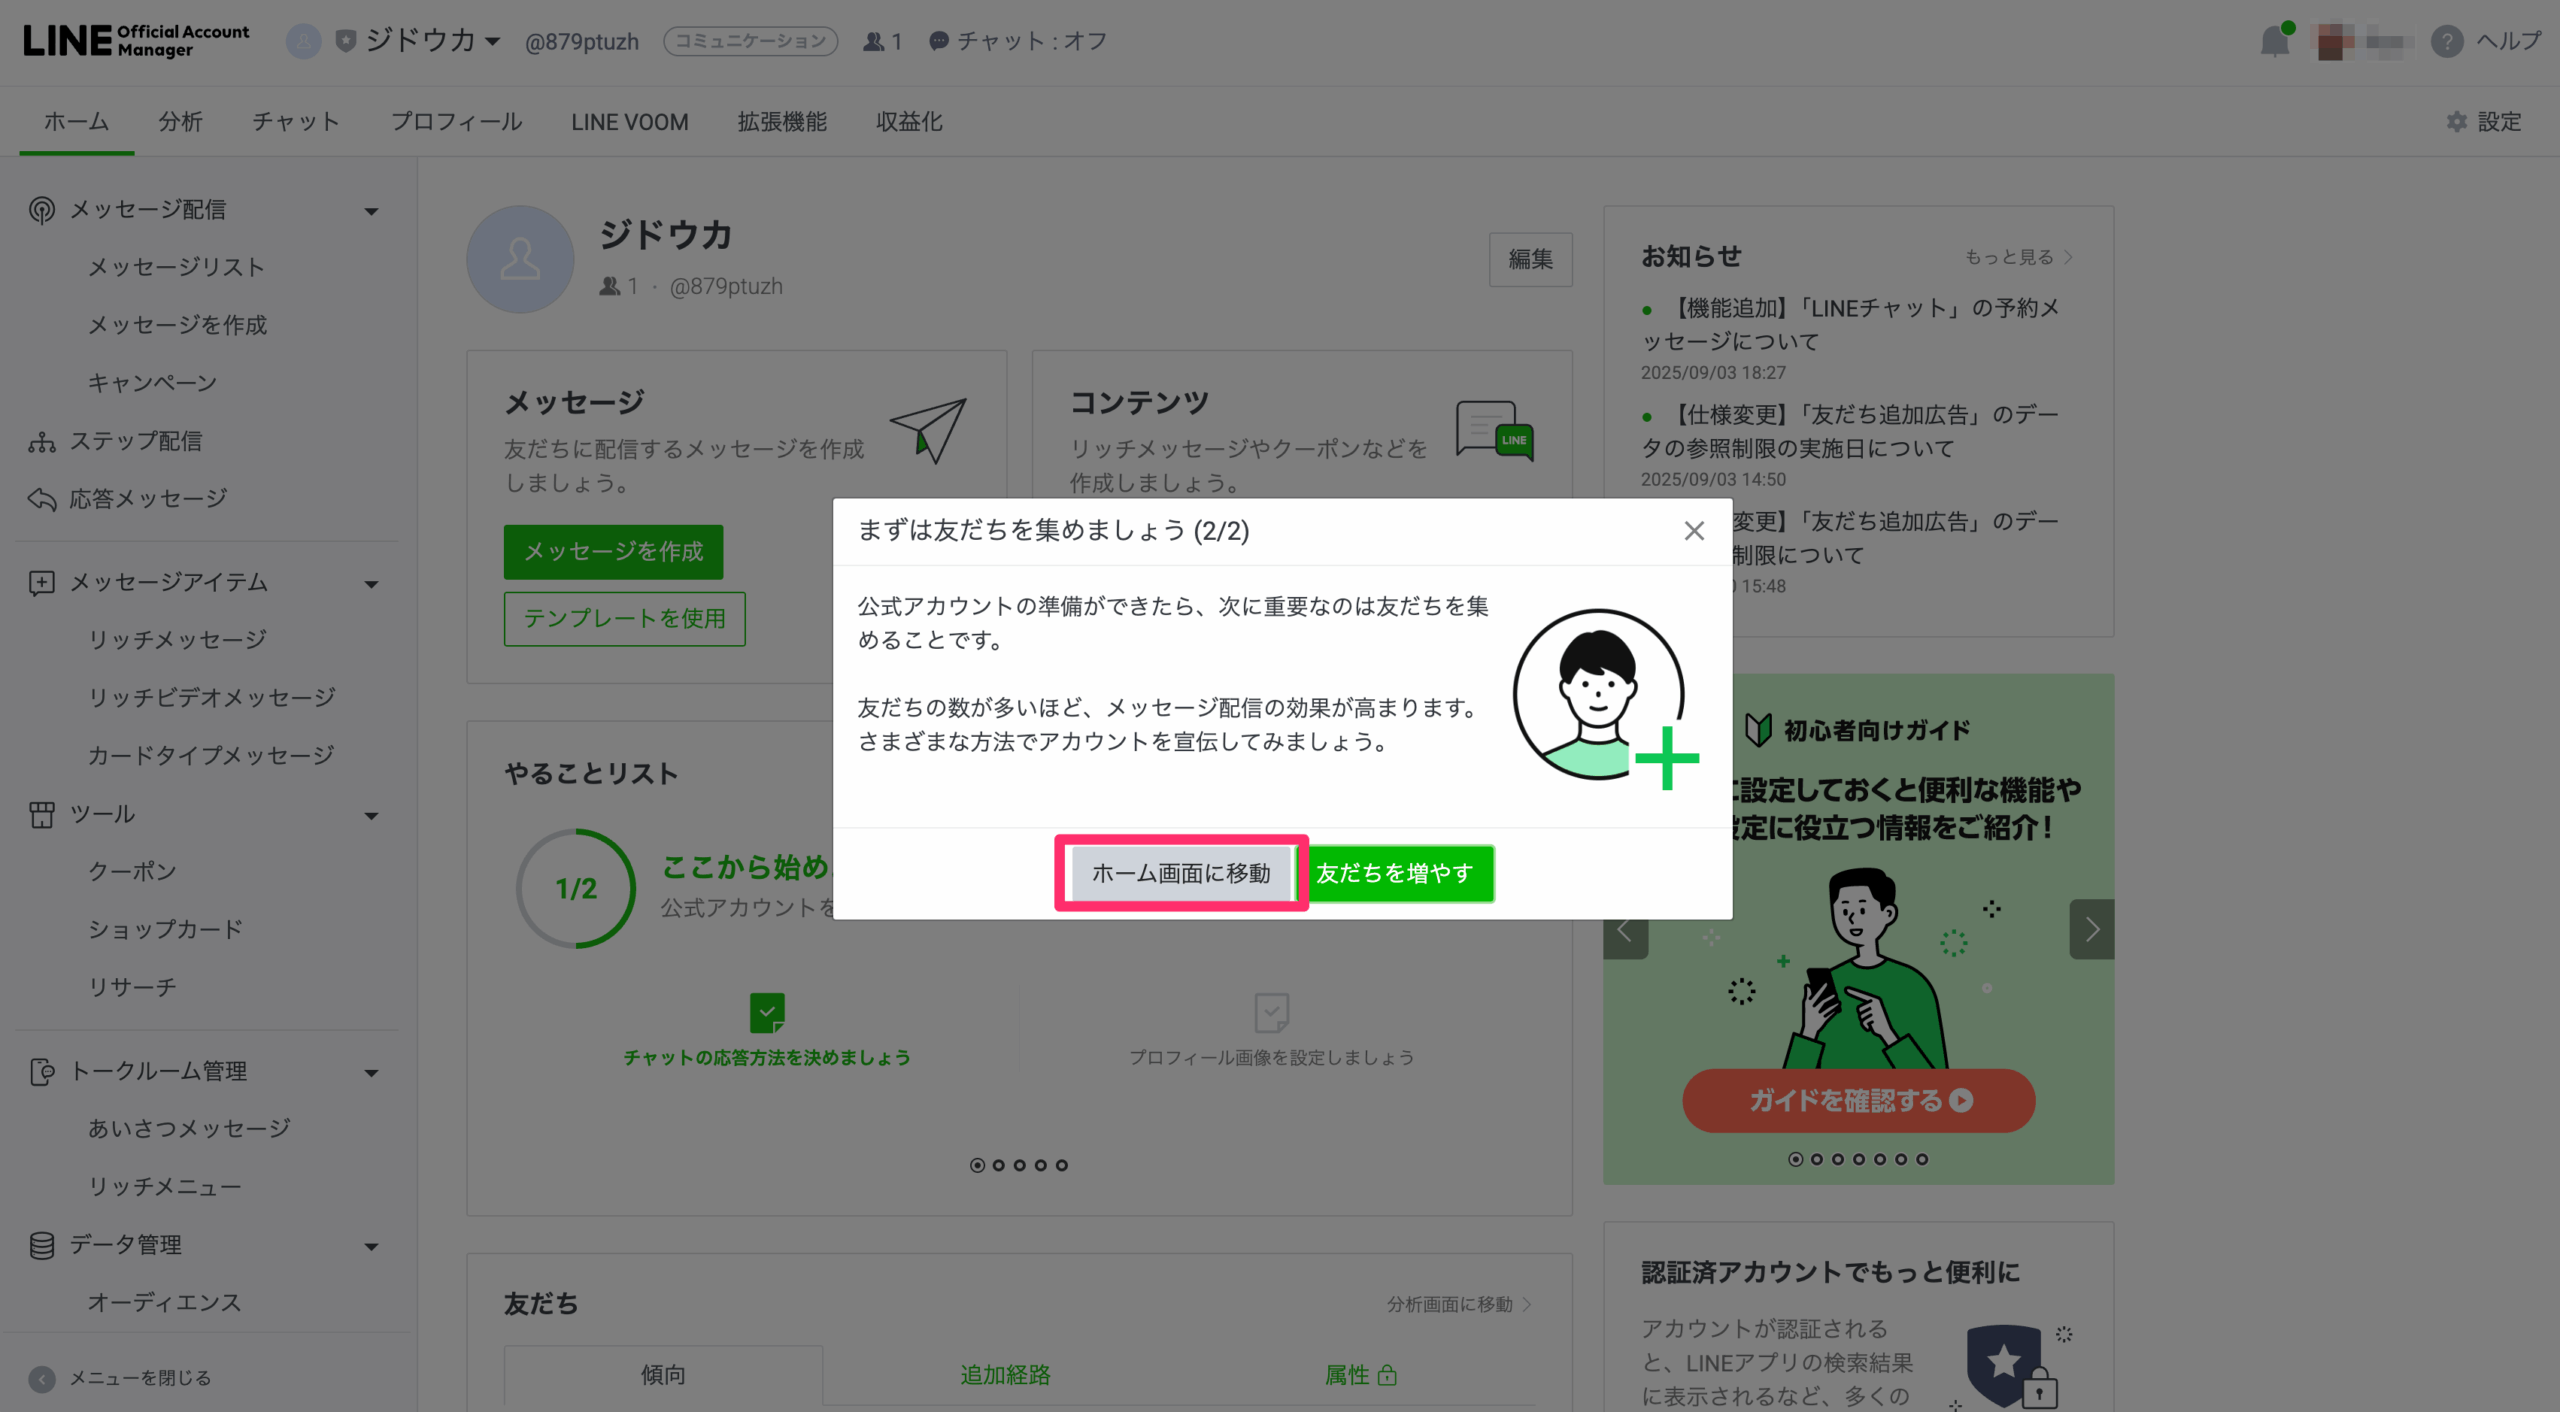The width and height of the screenshot is (2560, 1412).
Task: Click the トークルーム管理 icon
Action: pos(41,1071)
